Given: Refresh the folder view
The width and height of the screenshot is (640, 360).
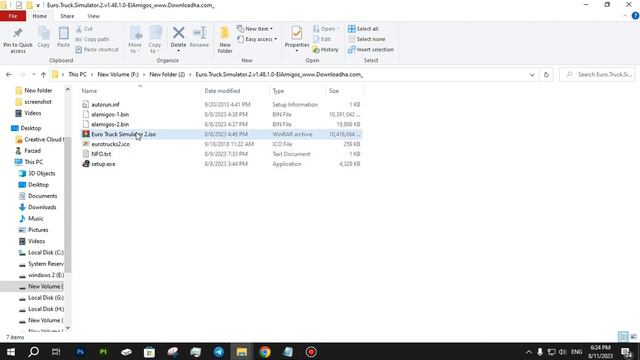Looking at the screenshot, I should (x=546, y=75).
